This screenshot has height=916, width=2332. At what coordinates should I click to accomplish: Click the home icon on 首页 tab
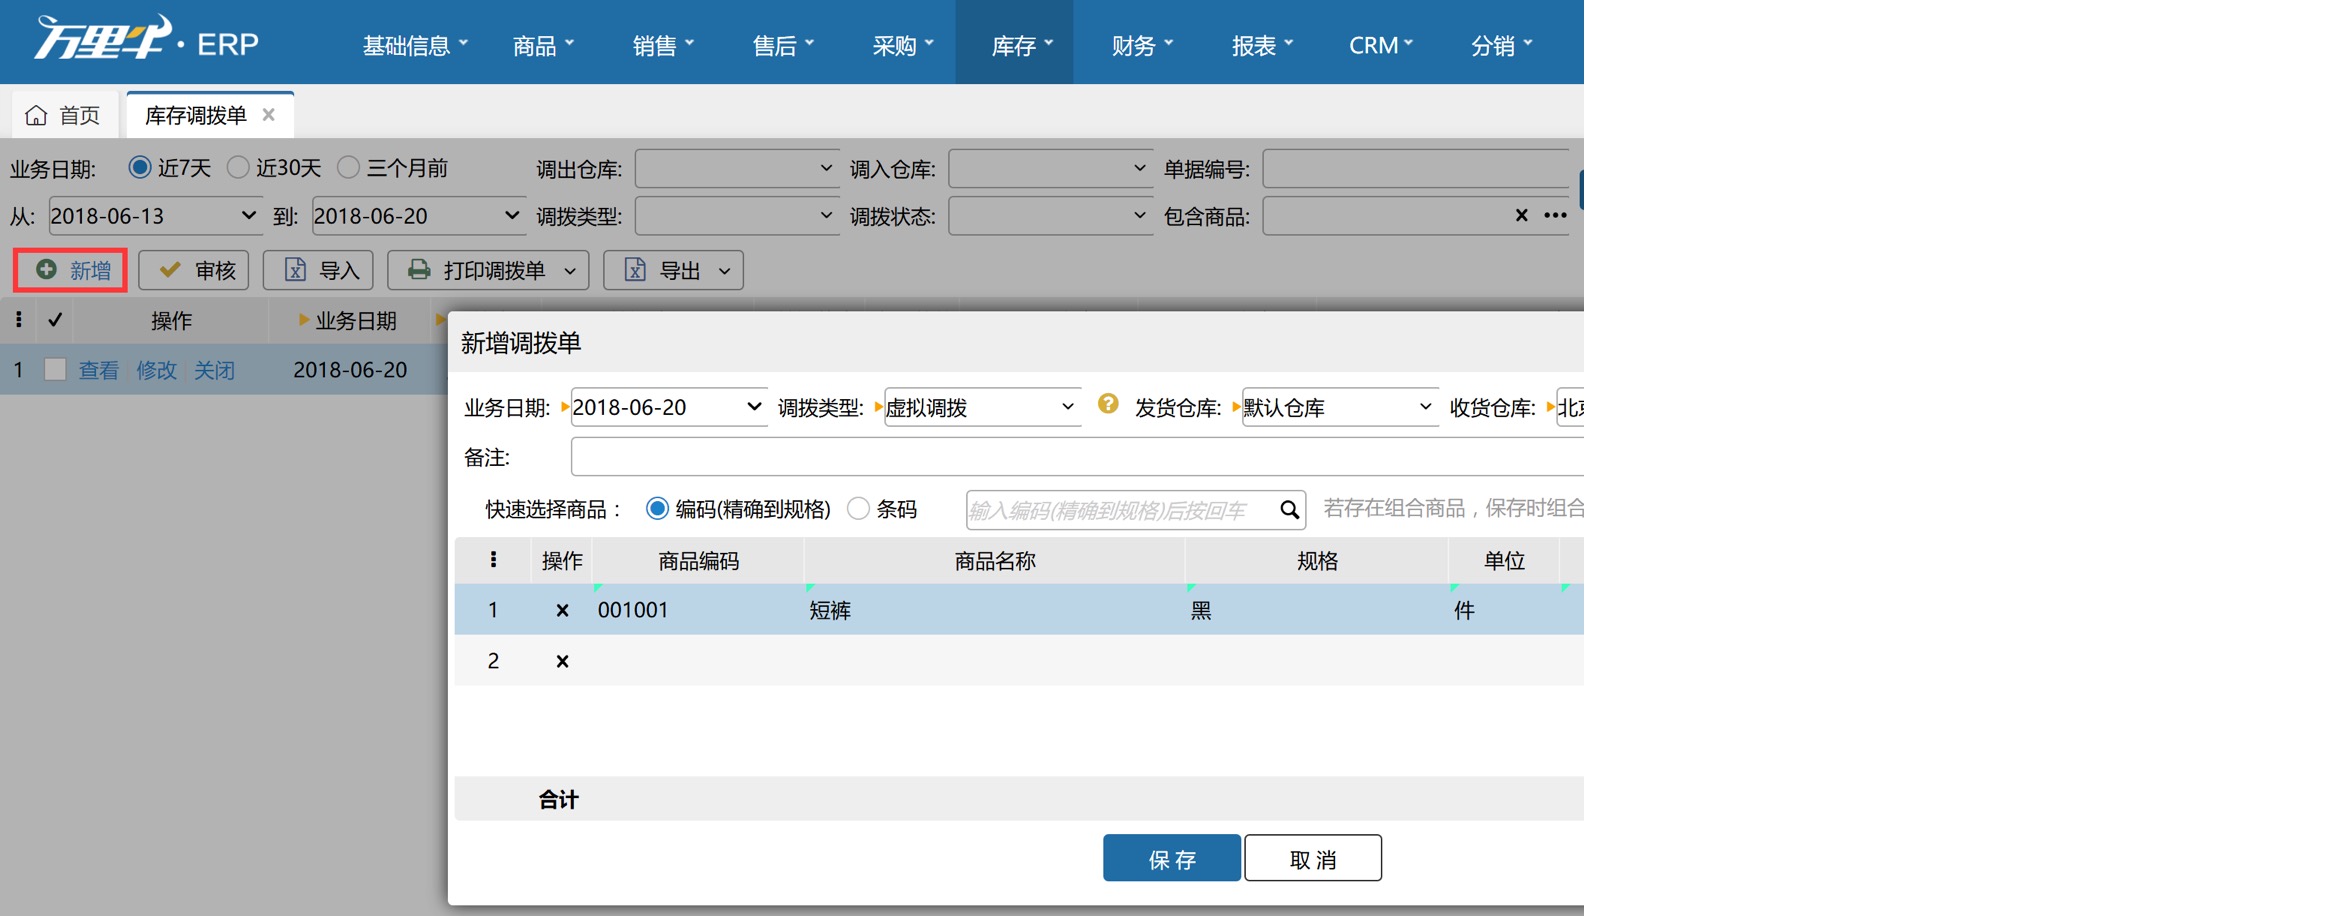[35, 113]
